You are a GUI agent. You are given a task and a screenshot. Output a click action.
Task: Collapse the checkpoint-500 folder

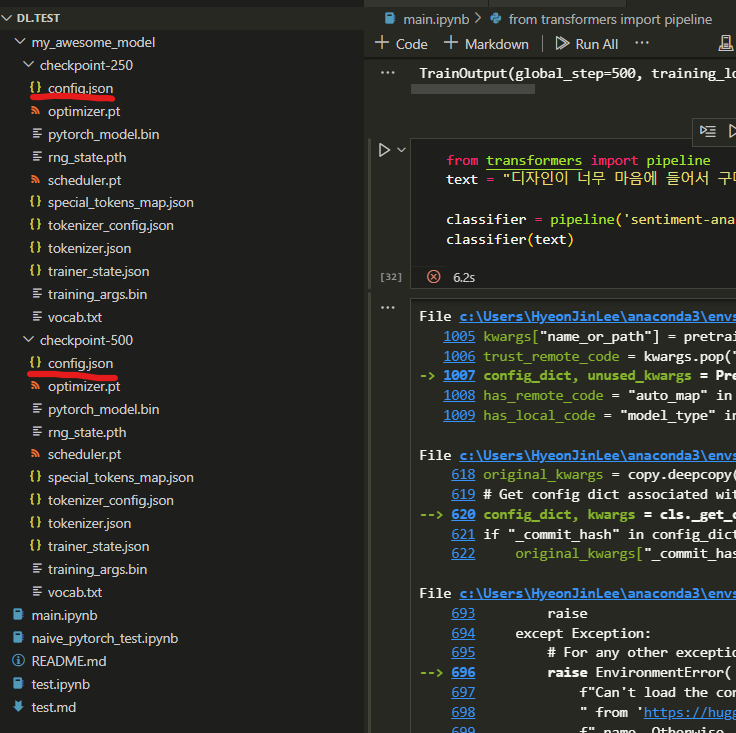(28, 340)
